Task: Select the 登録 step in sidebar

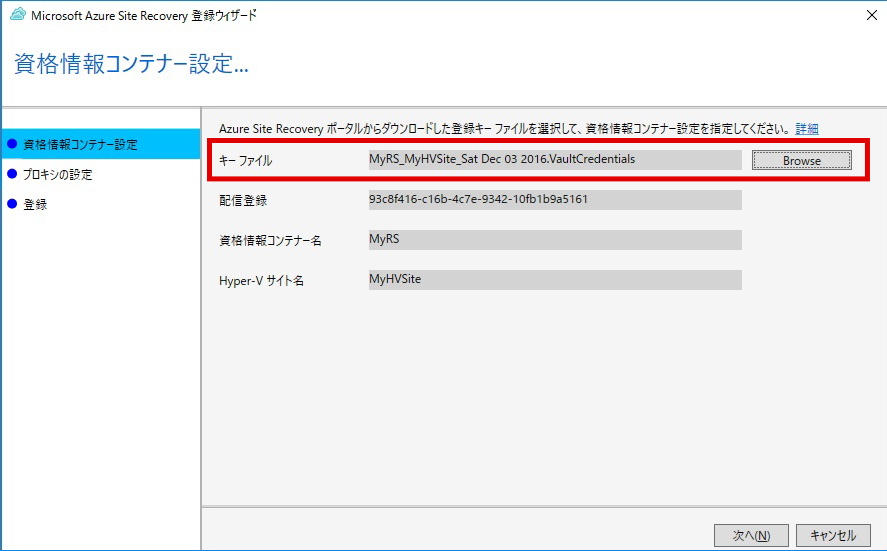Action: (35, 204)
